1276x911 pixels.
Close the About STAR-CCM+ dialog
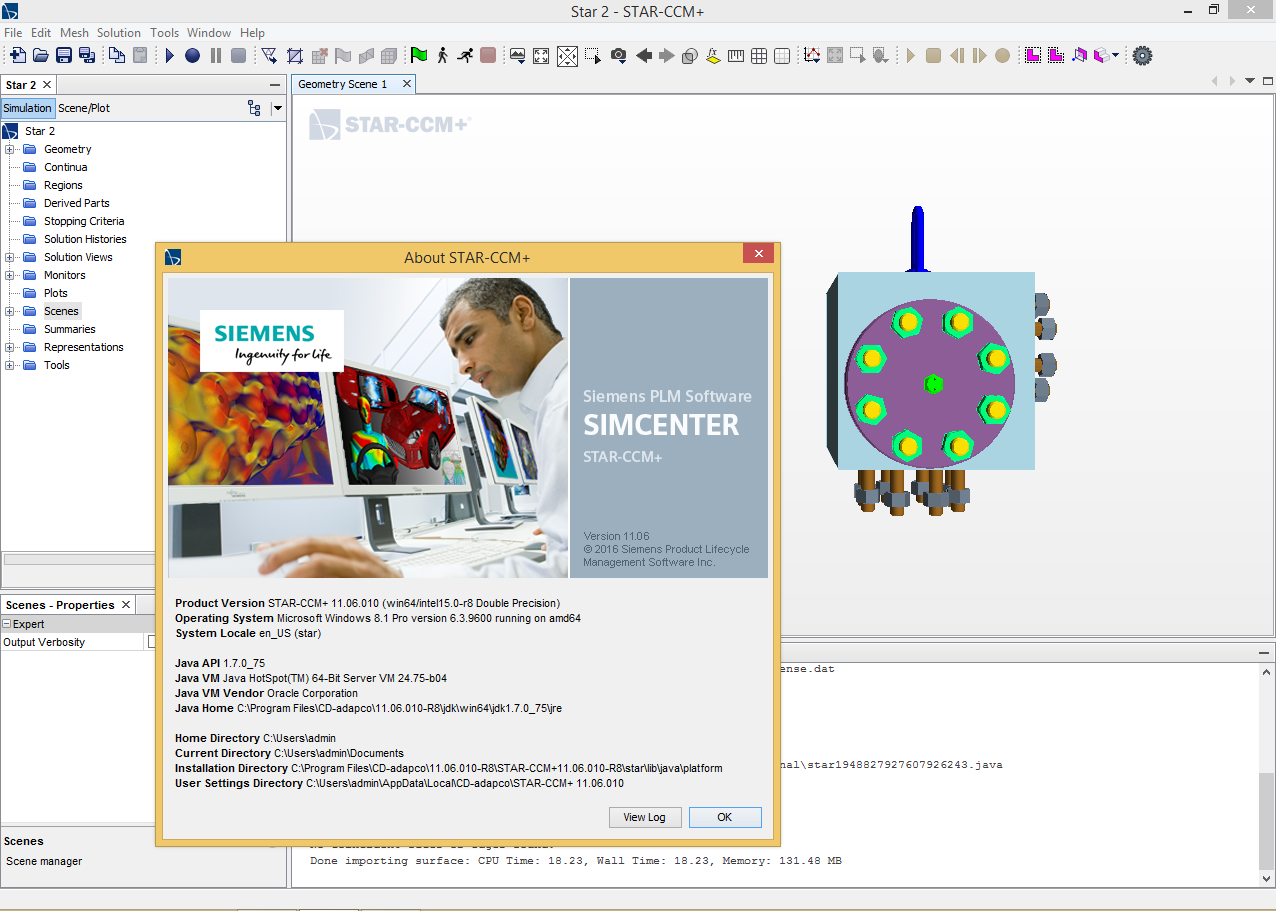pyautogui.click(x=759, y=255)
